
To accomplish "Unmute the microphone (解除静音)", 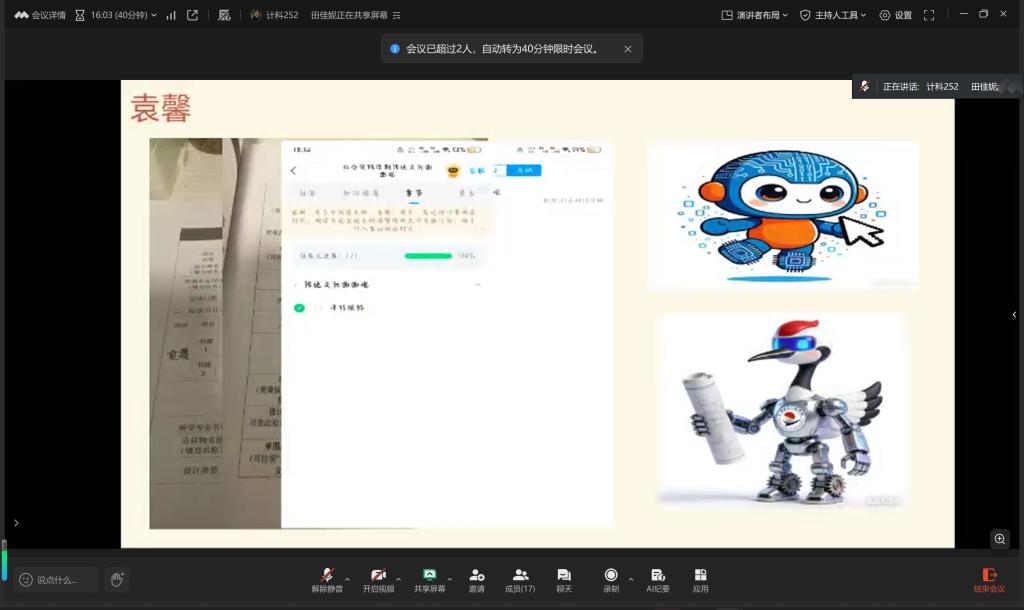I will (x=326, y=576).
